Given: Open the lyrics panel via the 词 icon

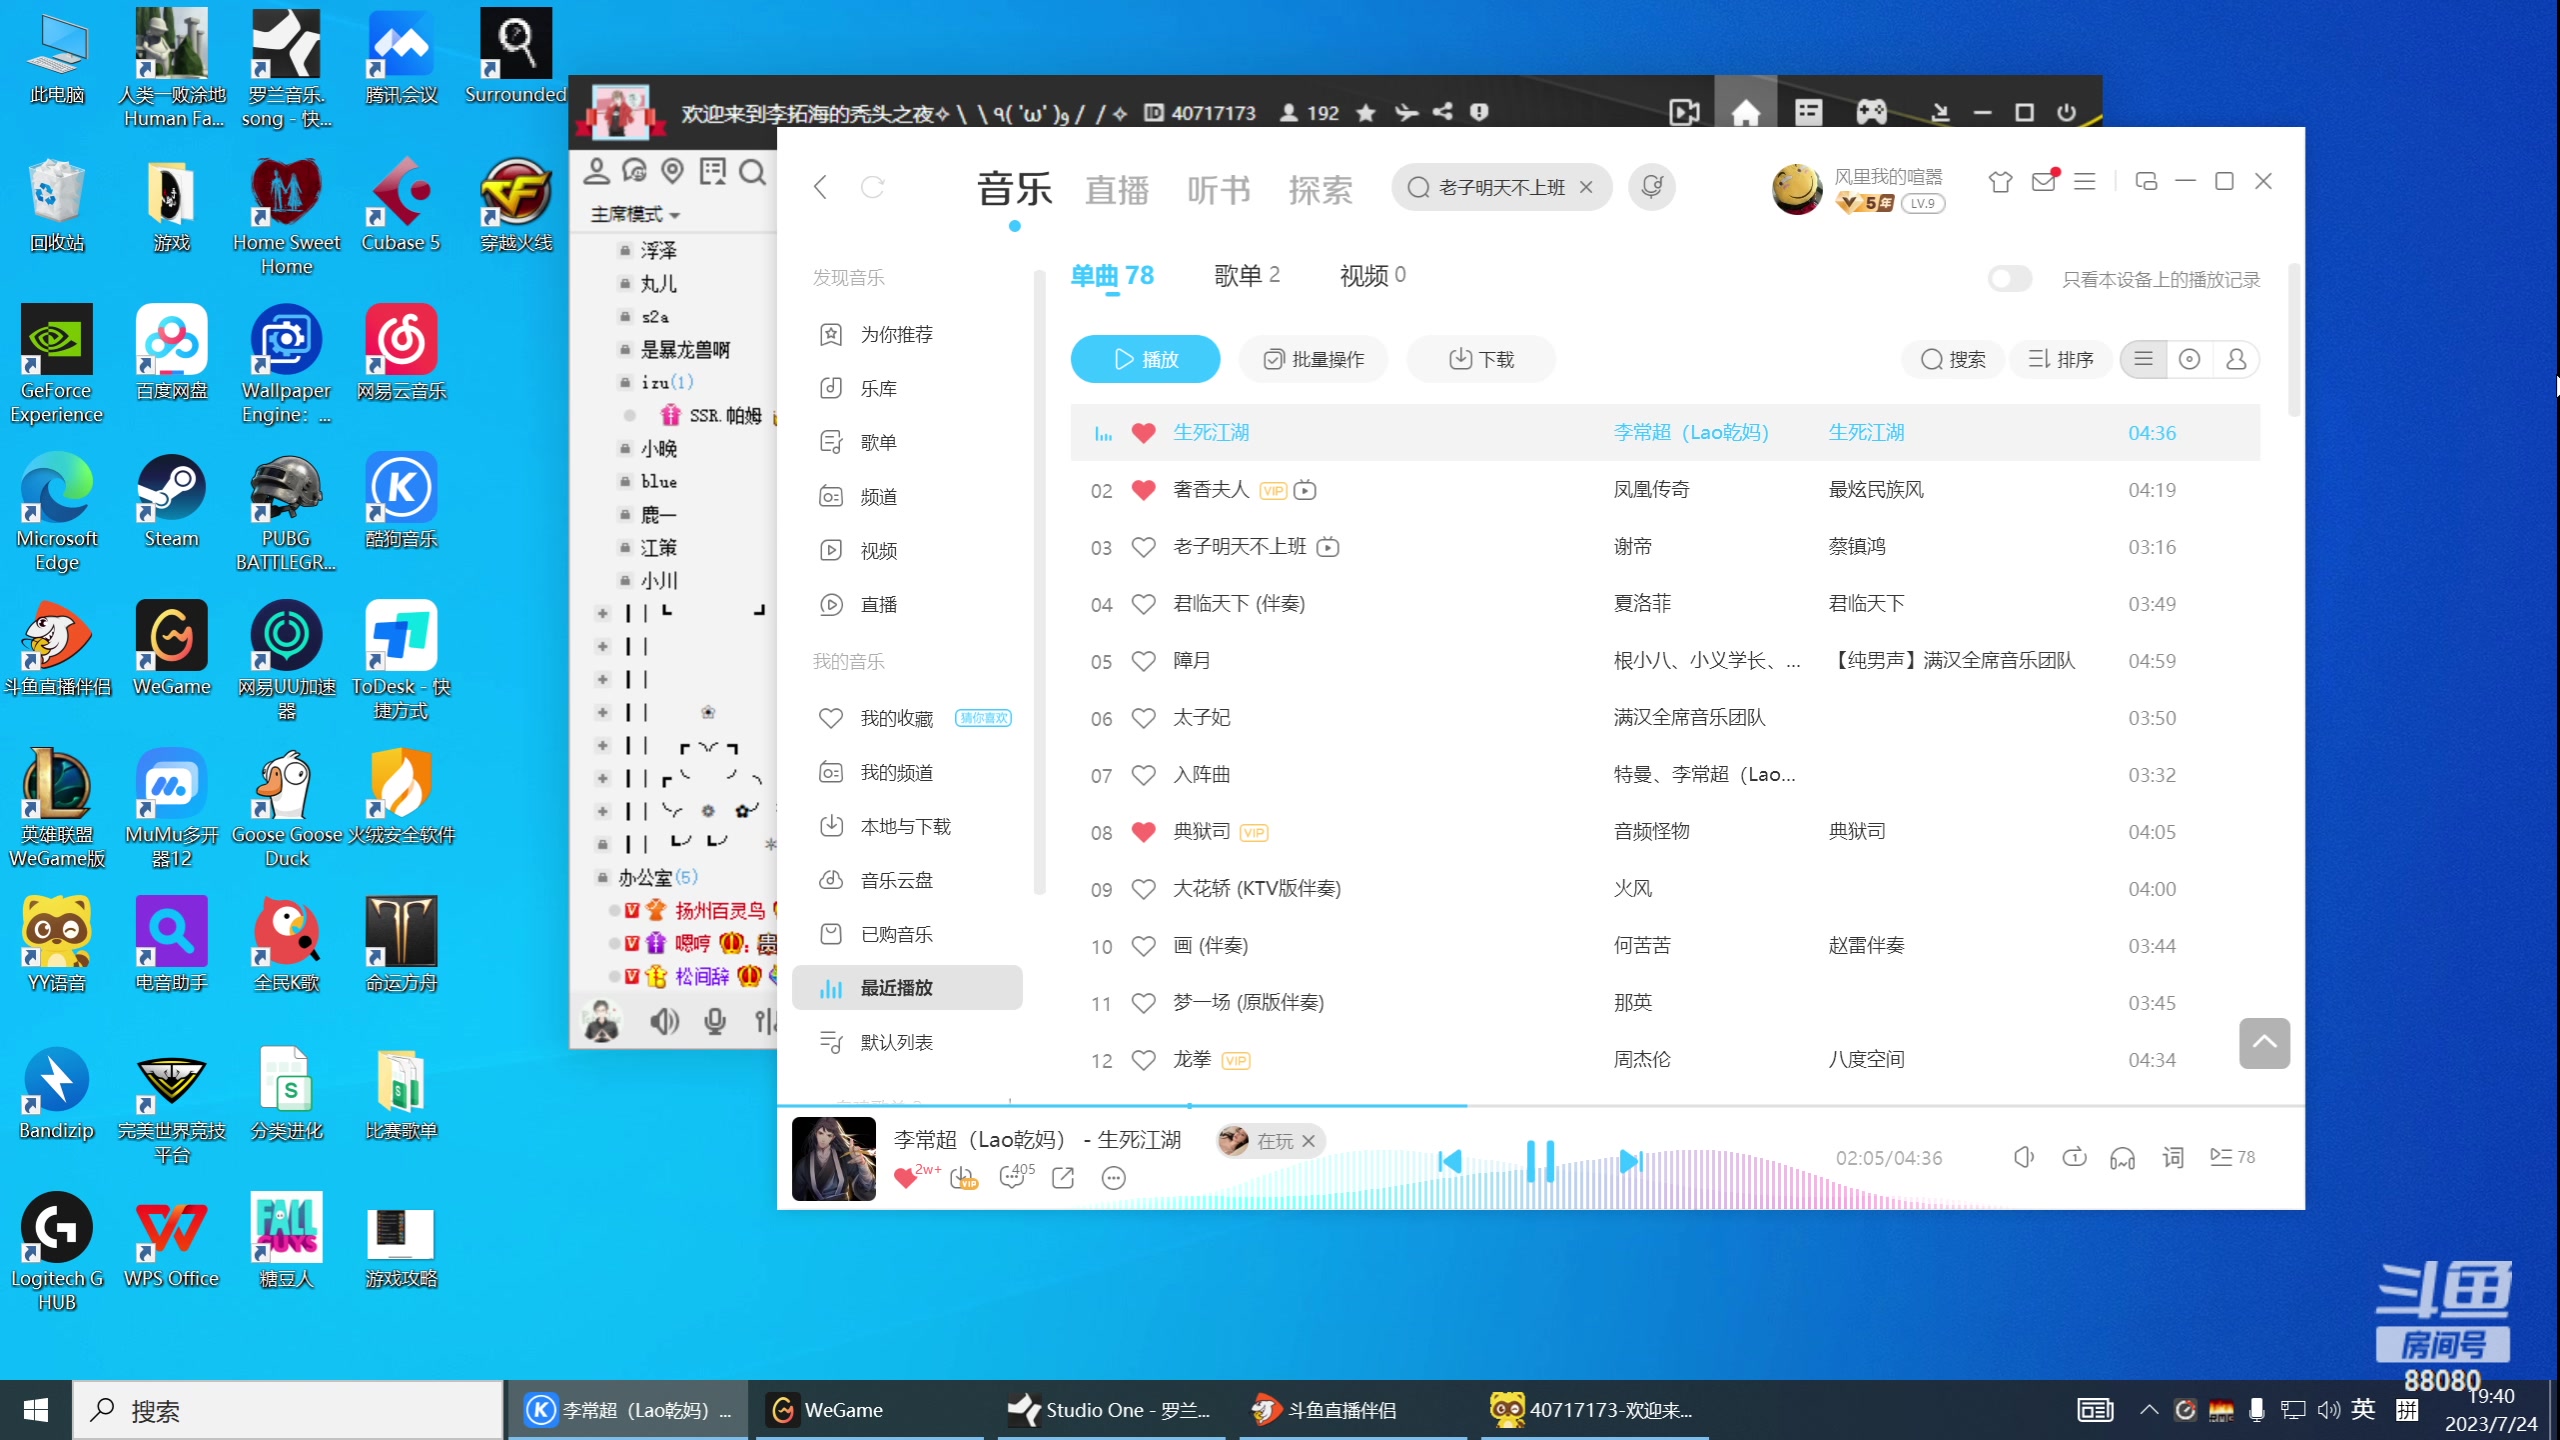Looking at the screenshot, I should tap(2173, 1158).
